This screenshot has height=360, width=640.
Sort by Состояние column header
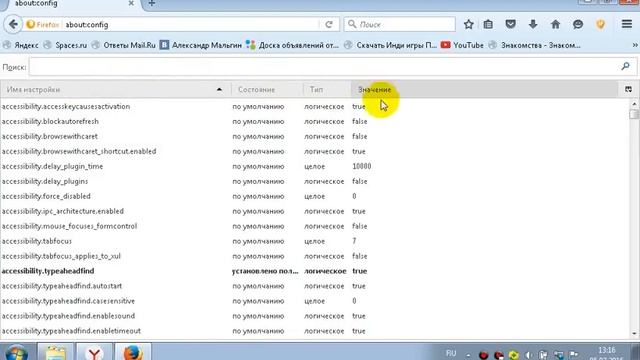pyautogui.click(x=267, y=89)
